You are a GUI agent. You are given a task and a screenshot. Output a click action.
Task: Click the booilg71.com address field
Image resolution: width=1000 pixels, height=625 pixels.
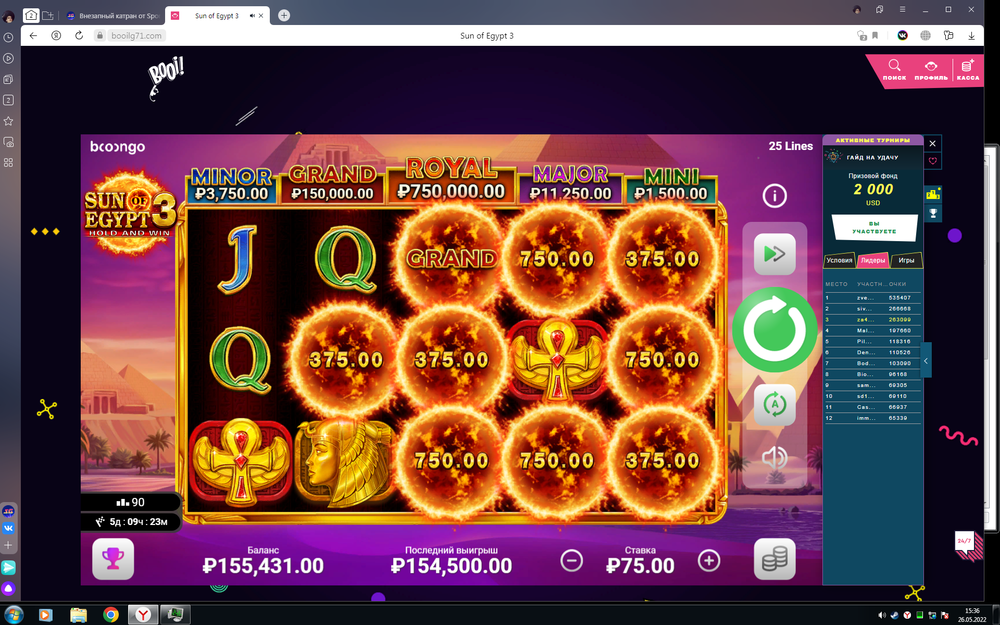[136, 36]
